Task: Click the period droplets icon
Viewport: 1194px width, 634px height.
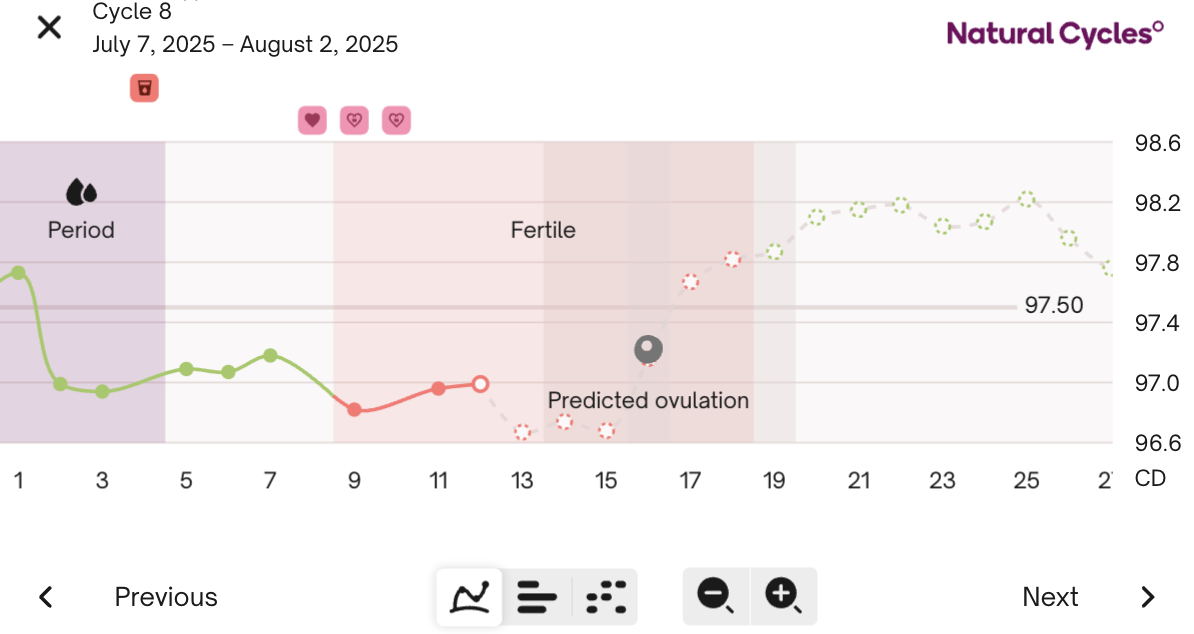Action: click(x=82, y=189)
